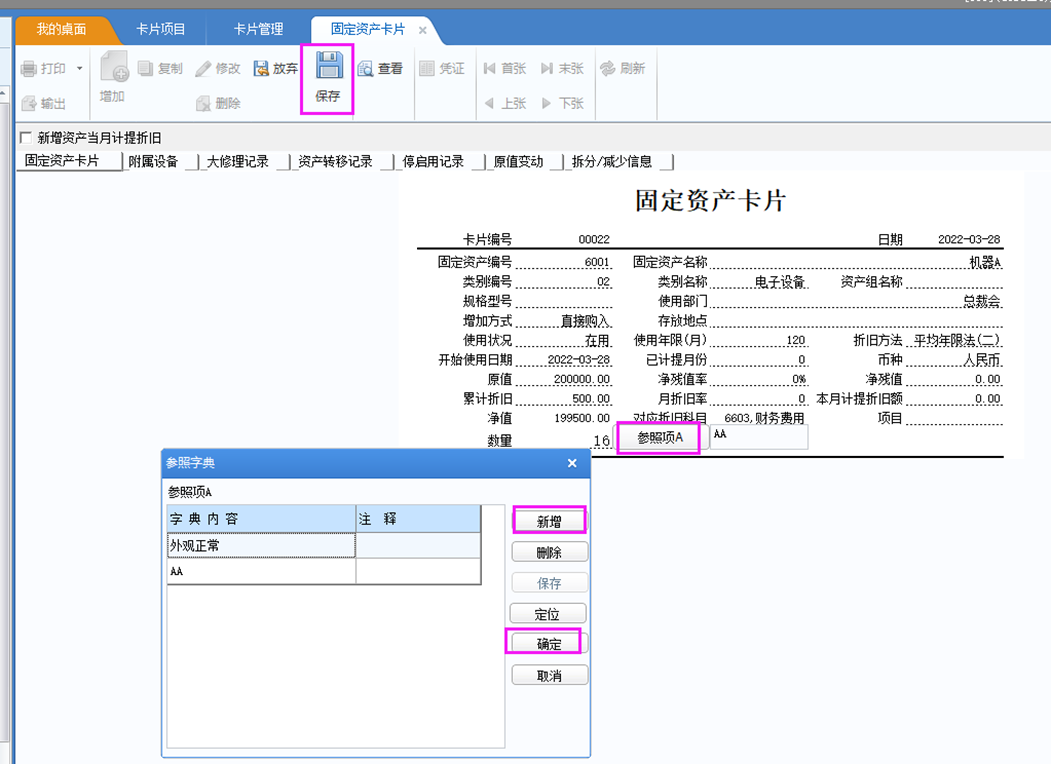1051x764 pixels.
Task: Go to next card with 下张
Action: (562, 103)
